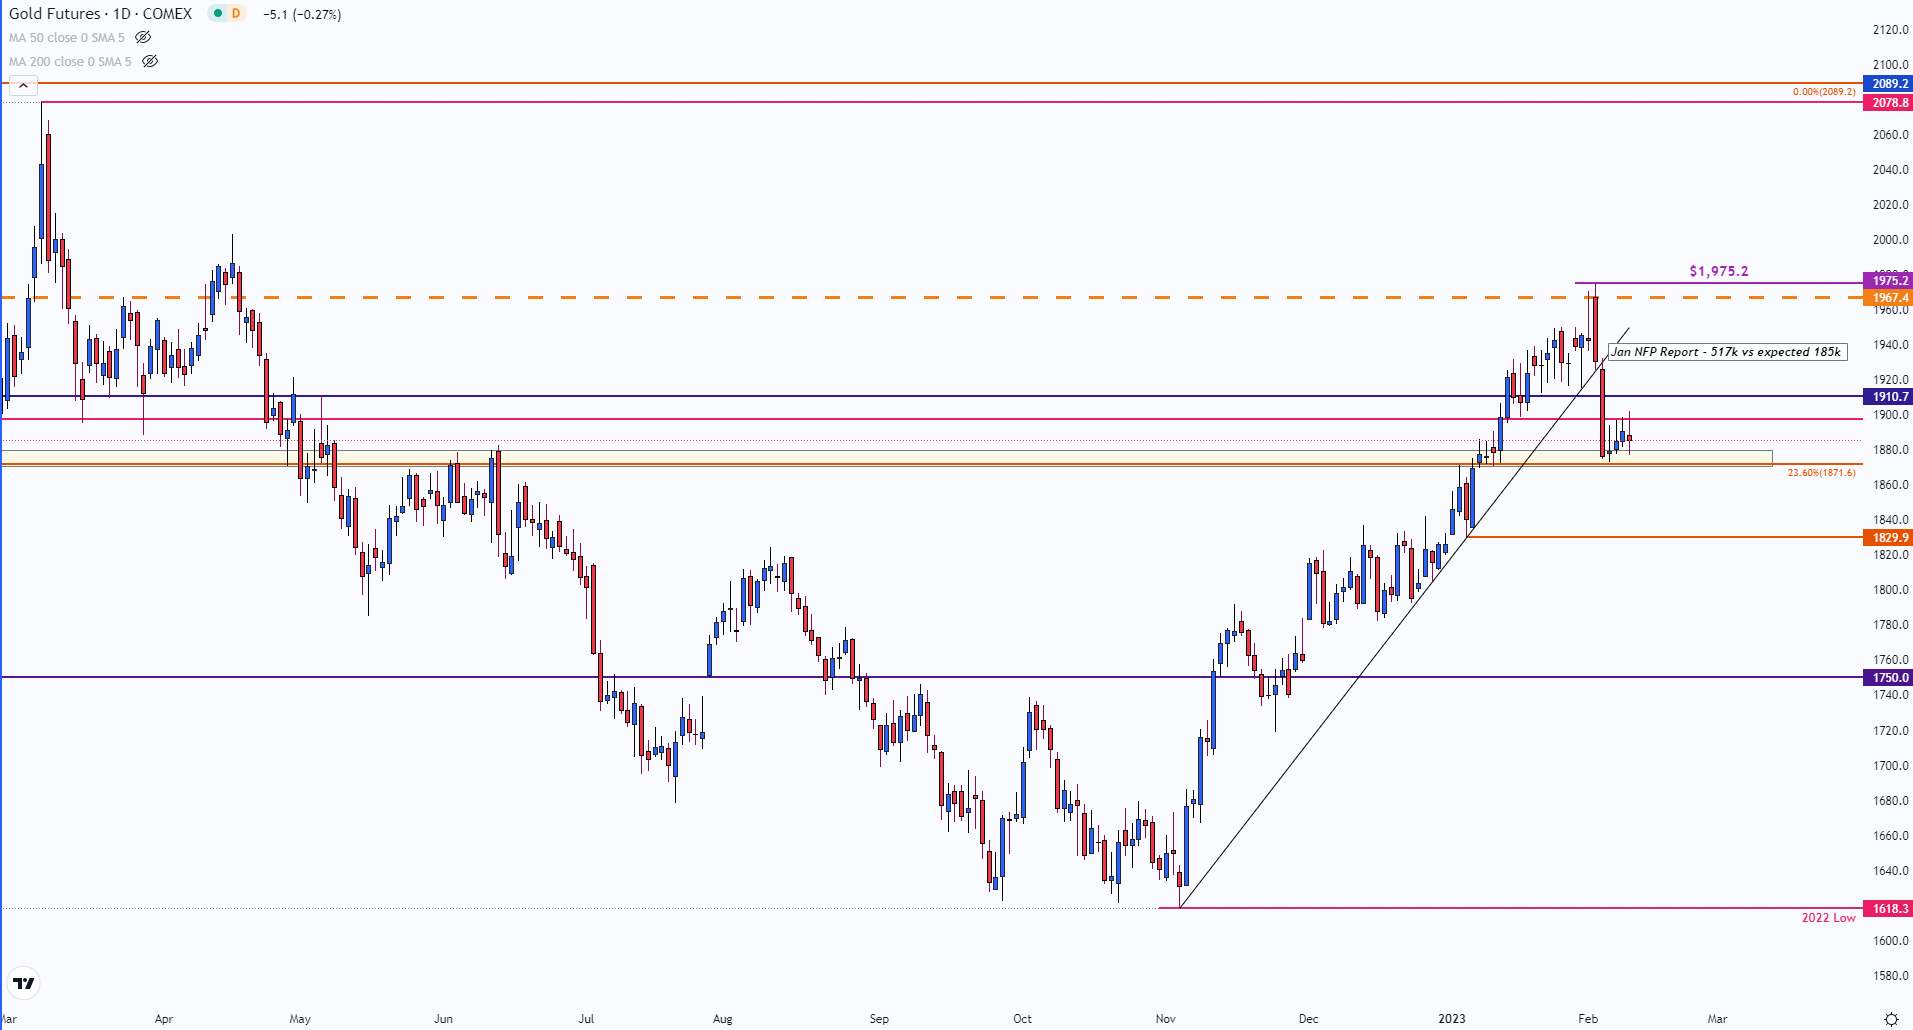Click the 1750.0 purple price tag
The image size is (1913, 1030).
[1889, 678]
